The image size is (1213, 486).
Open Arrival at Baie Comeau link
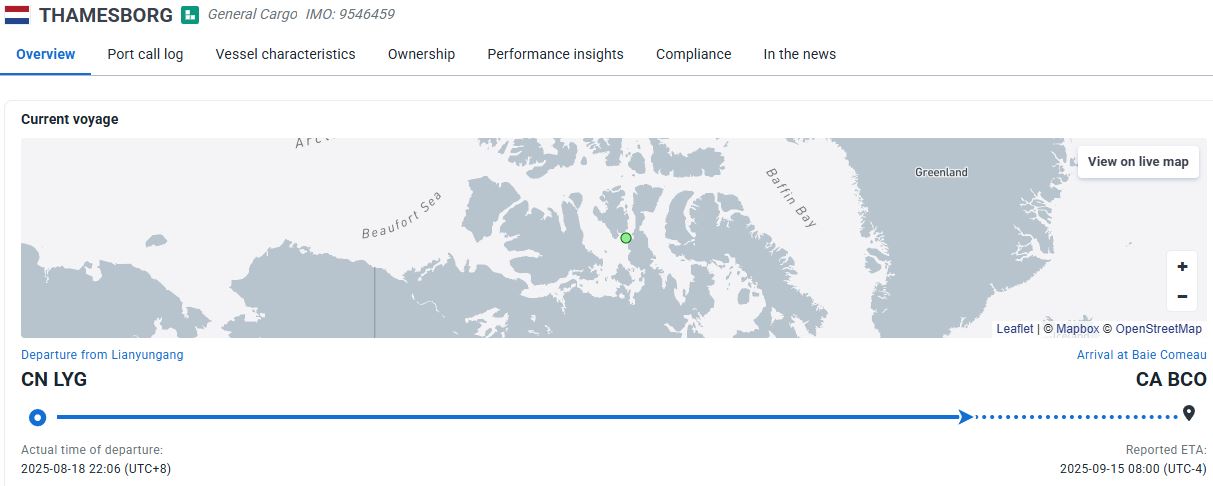pyautogui.click(x=1142, y=355)
